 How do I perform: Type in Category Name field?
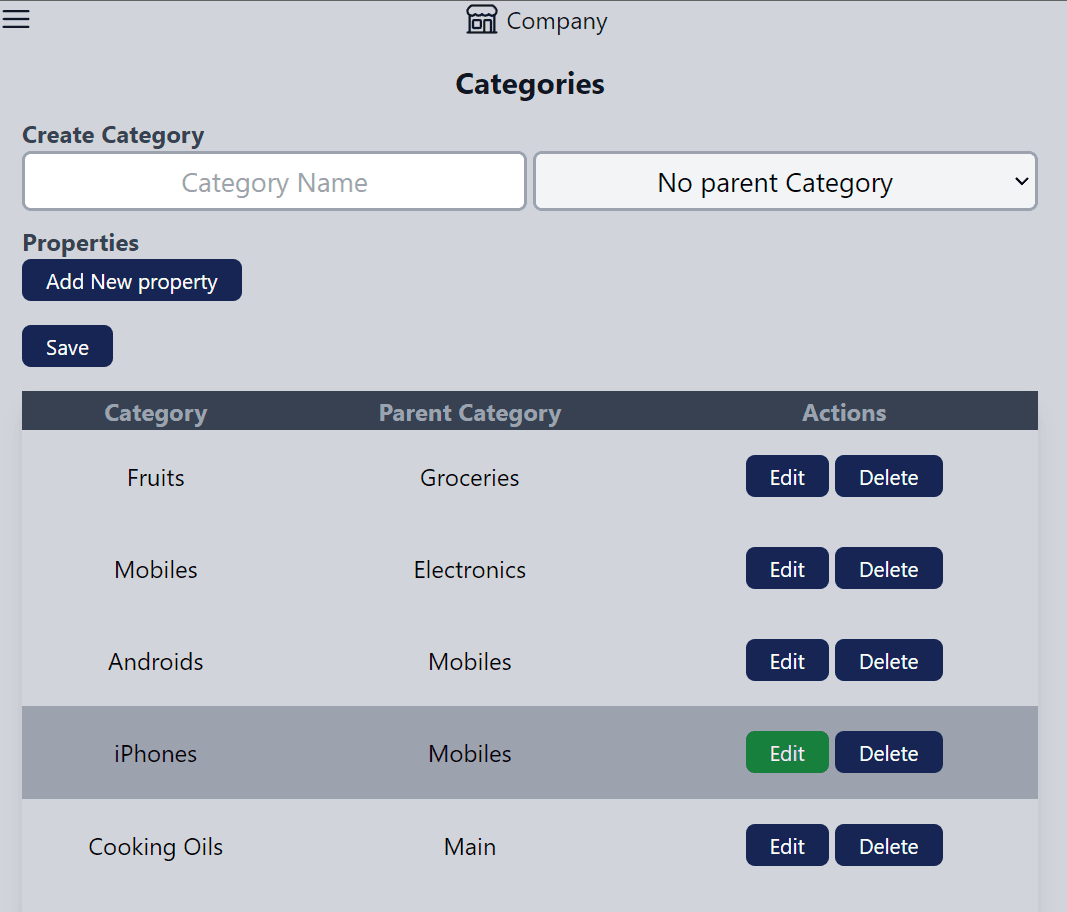pyautogui.click(x=274, y=182)
